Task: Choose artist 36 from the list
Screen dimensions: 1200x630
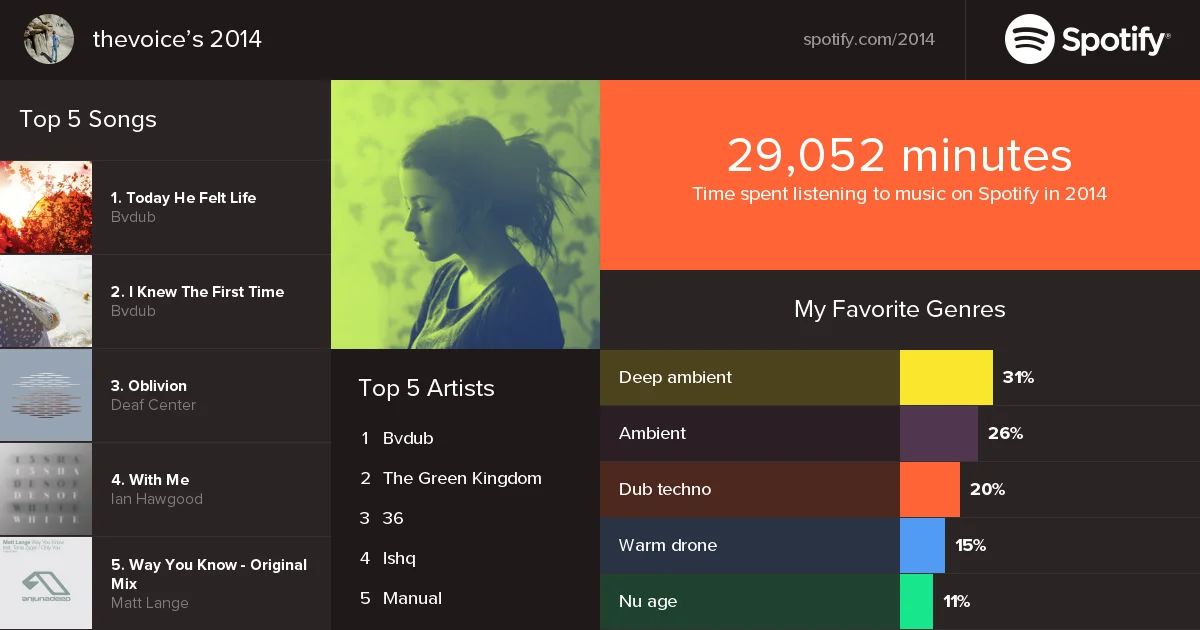Action: coord(393,518)
